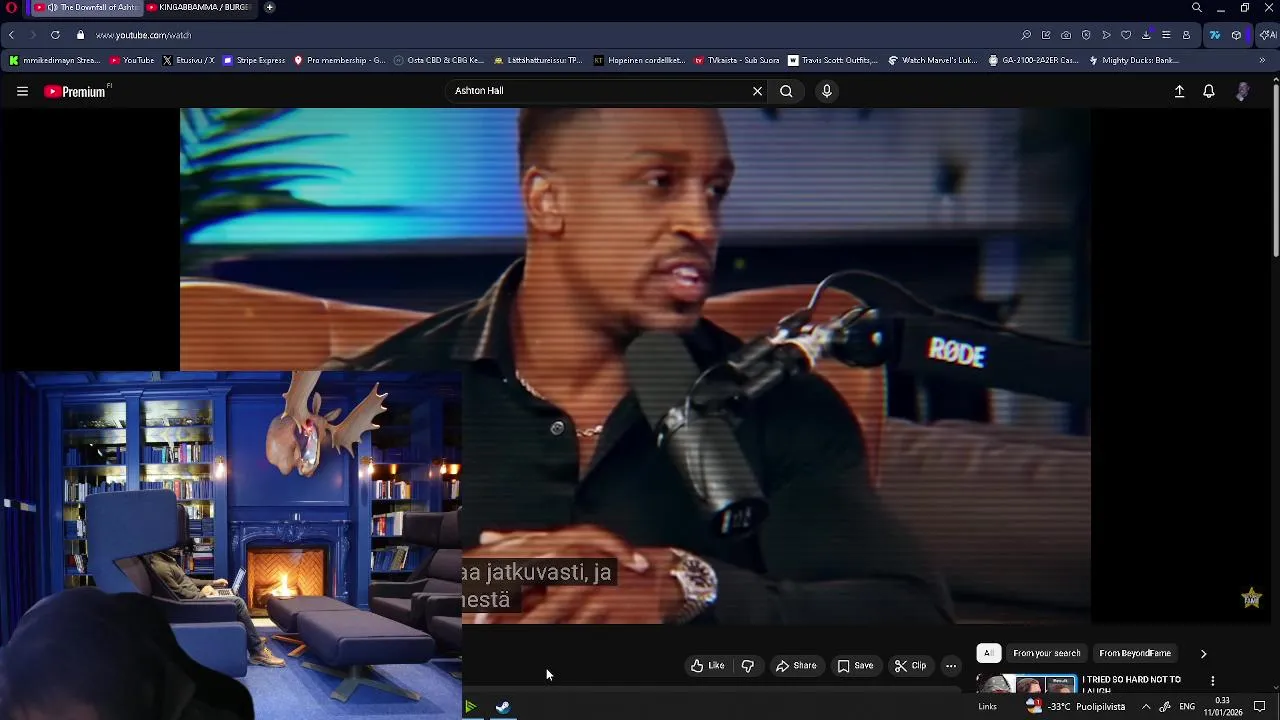Open more actions ellipsis under video
Screen dimensions: 1280x720
[x=951, y=666]
